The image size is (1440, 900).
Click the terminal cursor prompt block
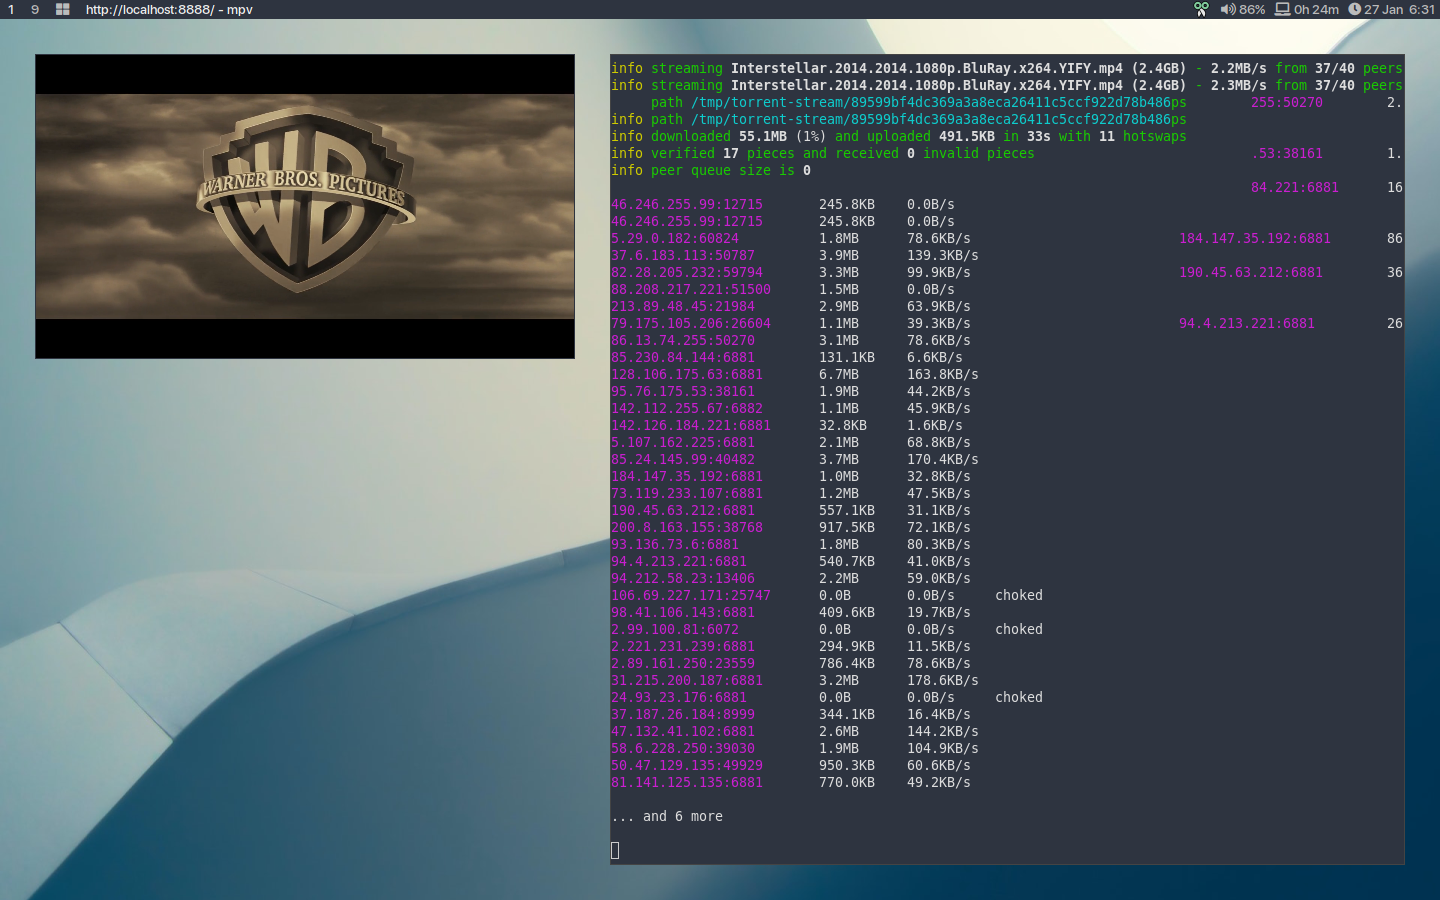[615, 850]
